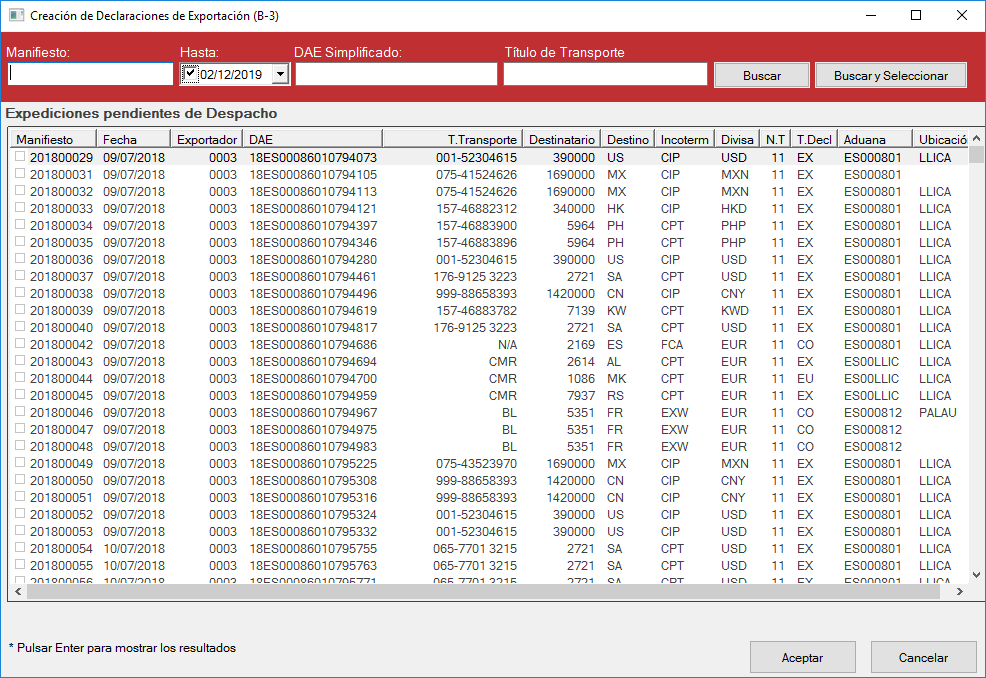Click Buscar y Seleccionar button
Image resolution: width=986 pixels, height=678 pixels.
[x=890, y=76]
